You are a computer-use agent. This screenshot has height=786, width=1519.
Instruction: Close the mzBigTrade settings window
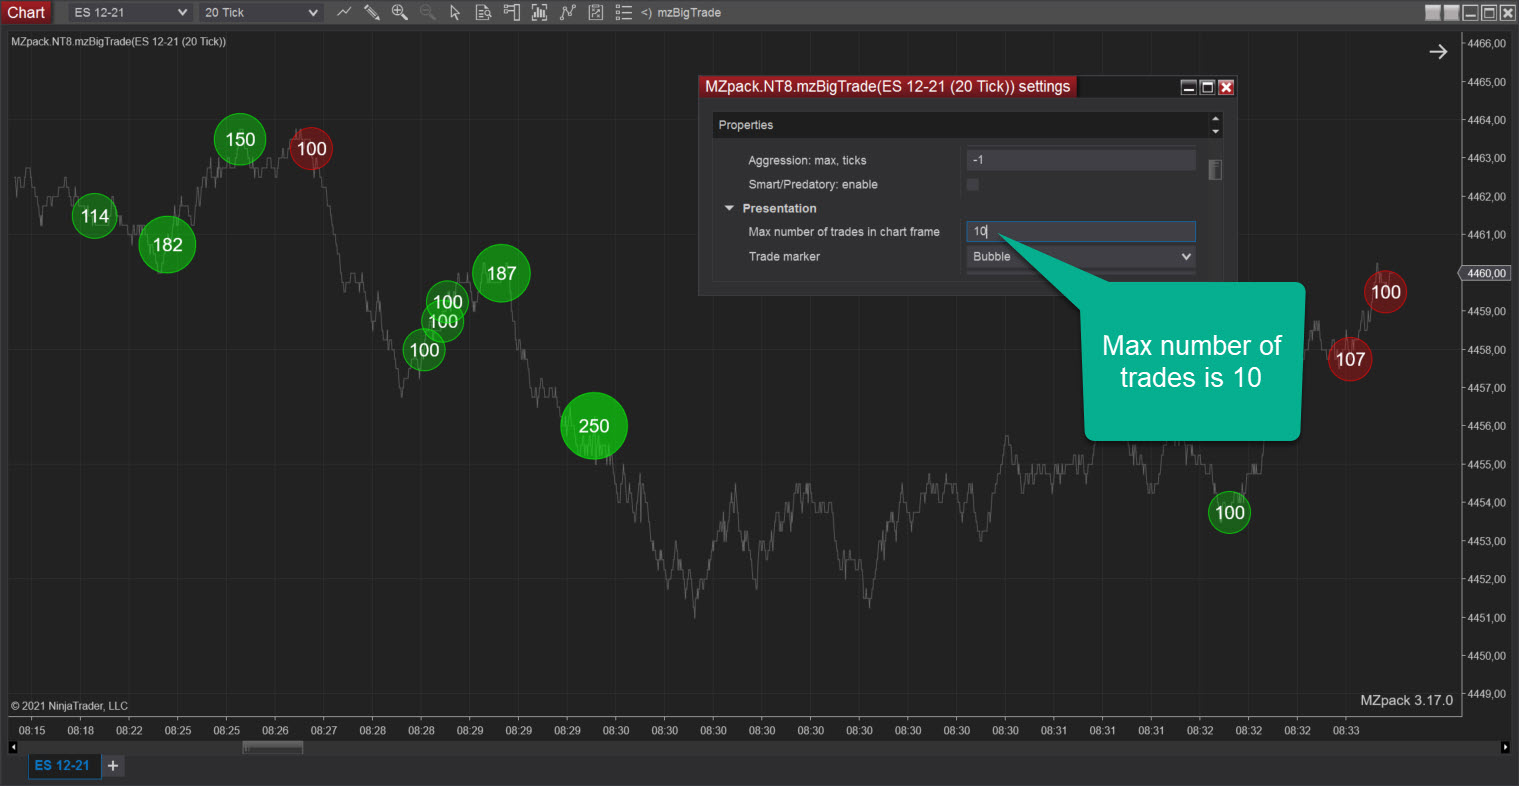[x=1226, y=87]
